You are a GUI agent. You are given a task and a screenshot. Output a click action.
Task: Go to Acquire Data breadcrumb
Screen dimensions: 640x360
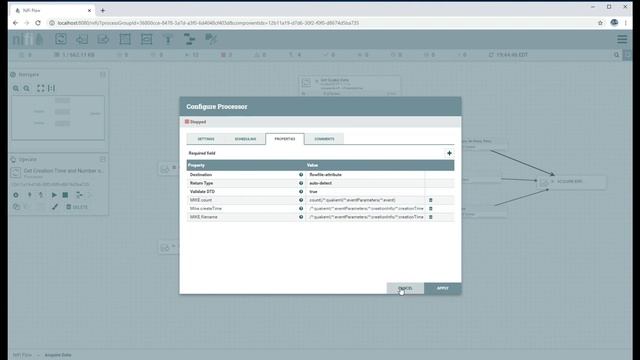point(58,355)
